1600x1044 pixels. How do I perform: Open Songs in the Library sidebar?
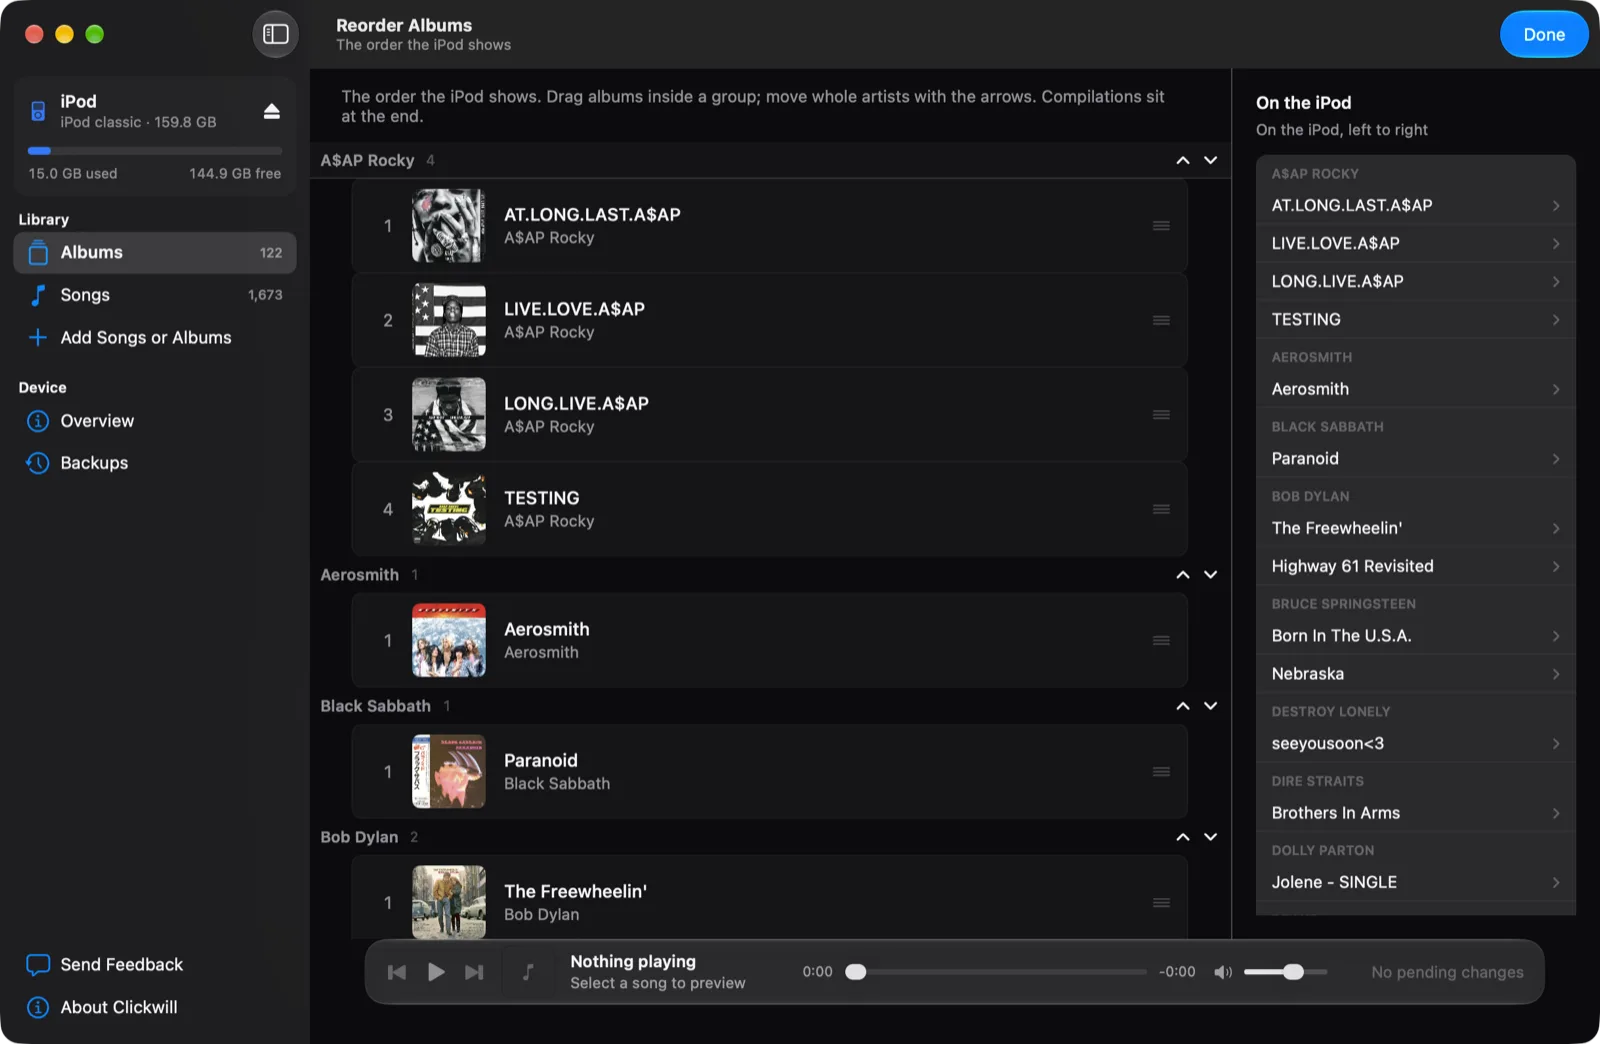click(x=155, y=295)
